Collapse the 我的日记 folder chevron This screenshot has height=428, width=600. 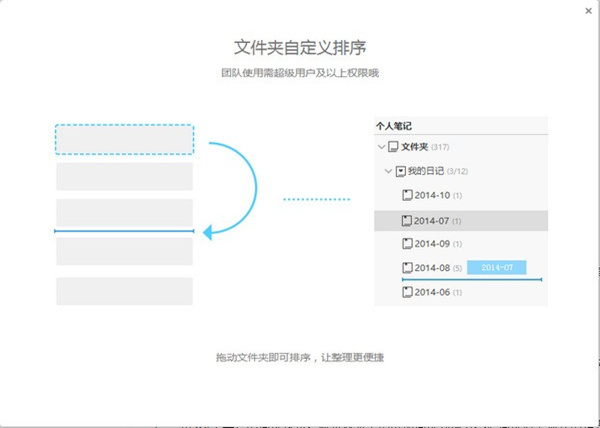click(388, 172)
